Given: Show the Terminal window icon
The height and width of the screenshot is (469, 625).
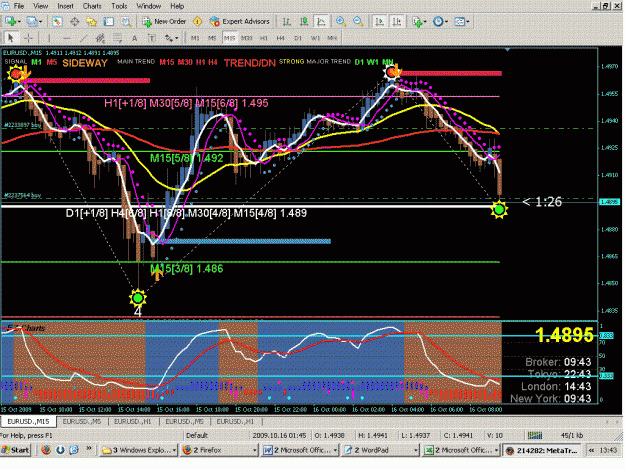Looking at the screenshot, I should (109, 22).
